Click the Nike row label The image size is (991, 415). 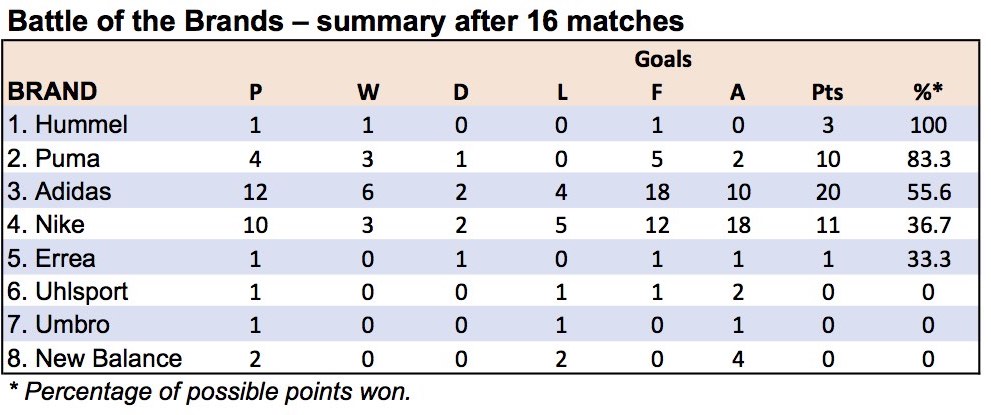pyautogui.click(x=46, y=225)
